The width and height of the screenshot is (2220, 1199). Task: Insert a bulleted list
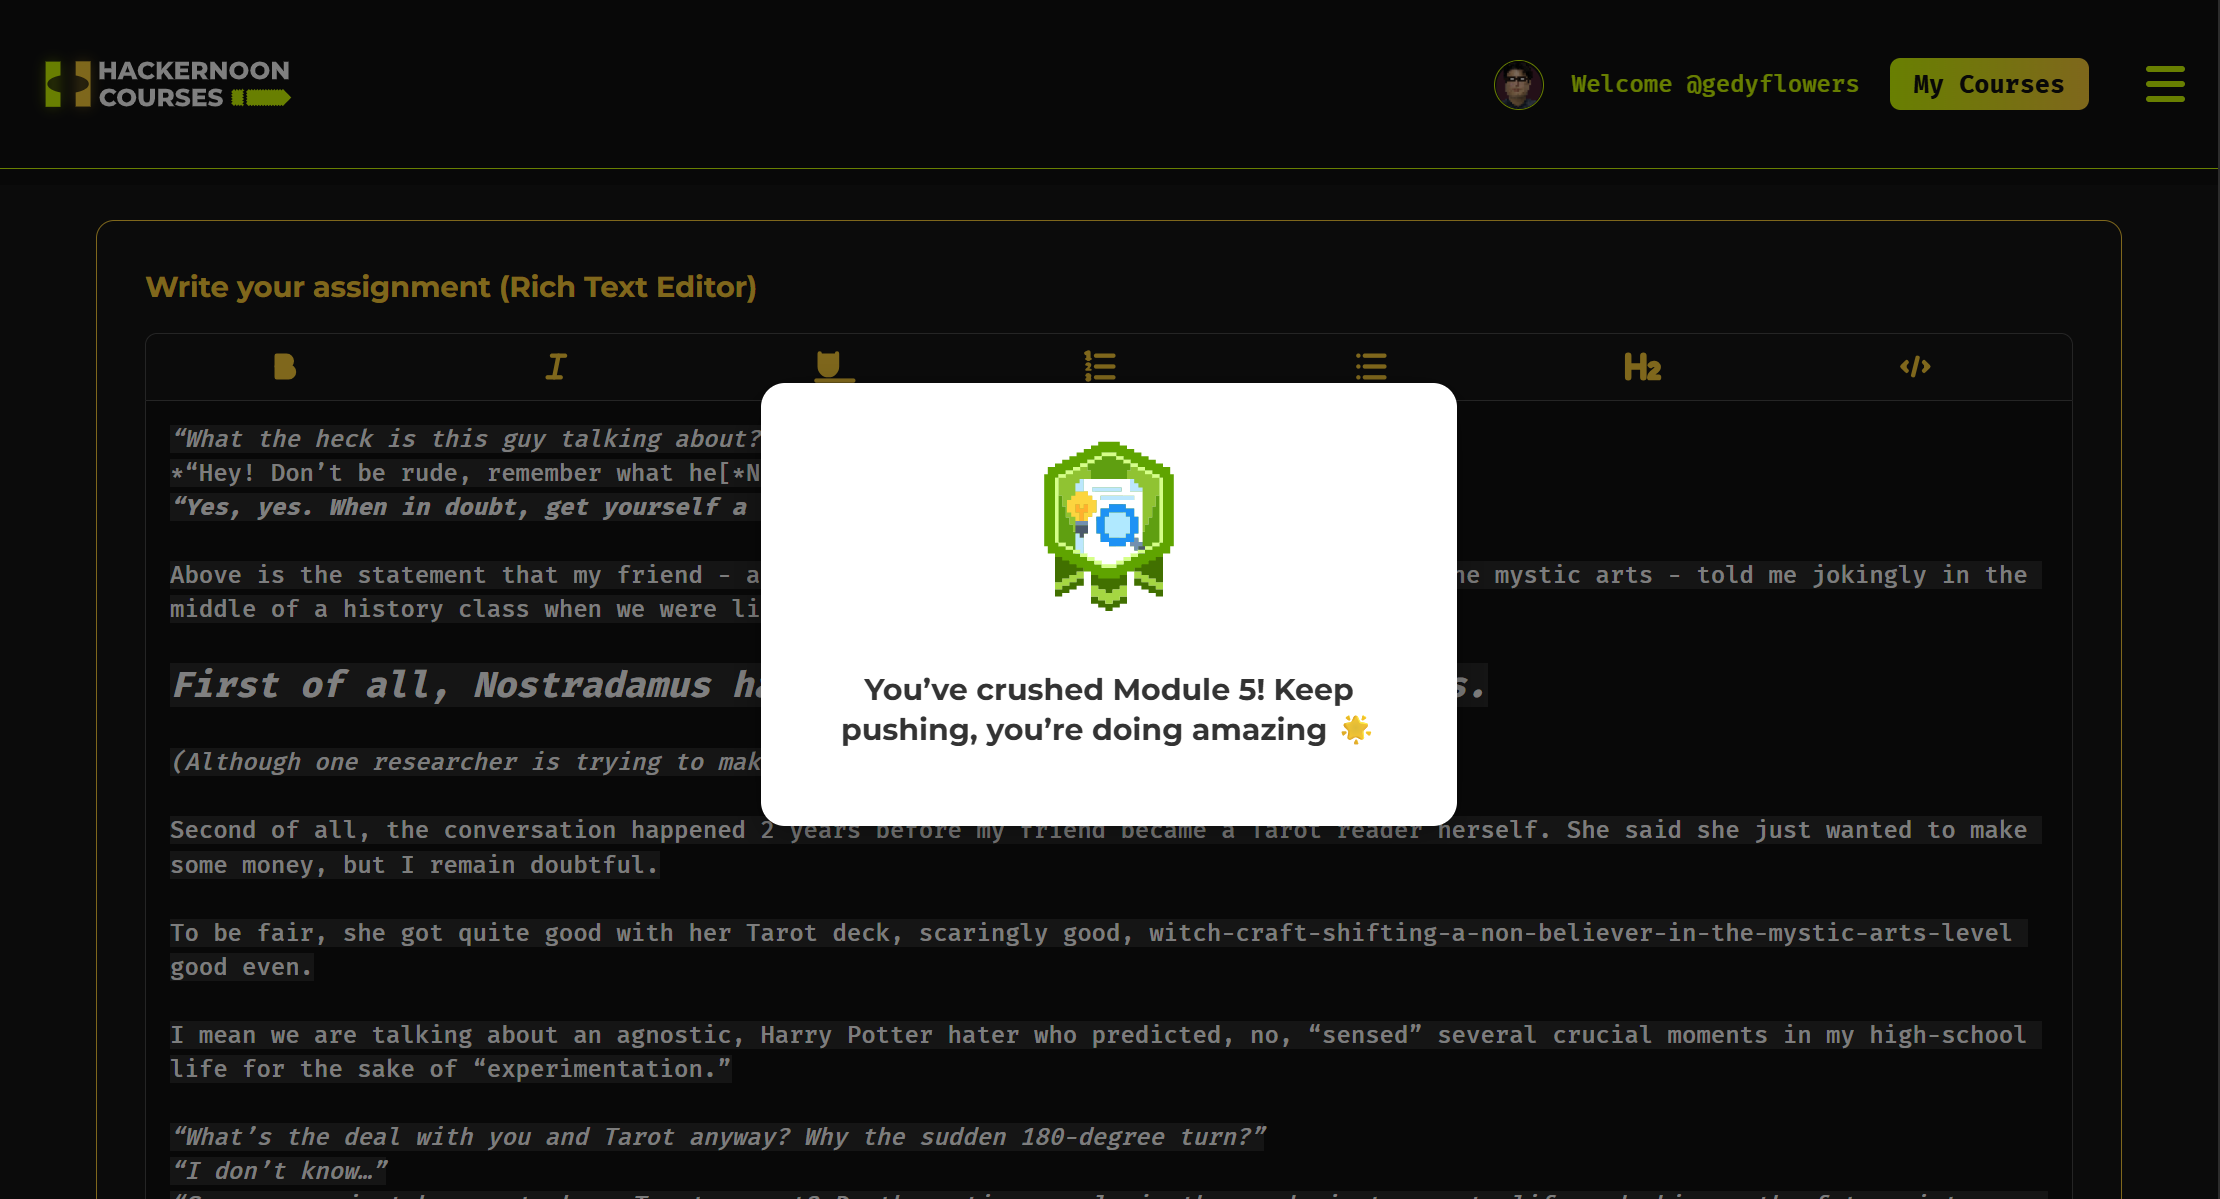pos(1371,367)
